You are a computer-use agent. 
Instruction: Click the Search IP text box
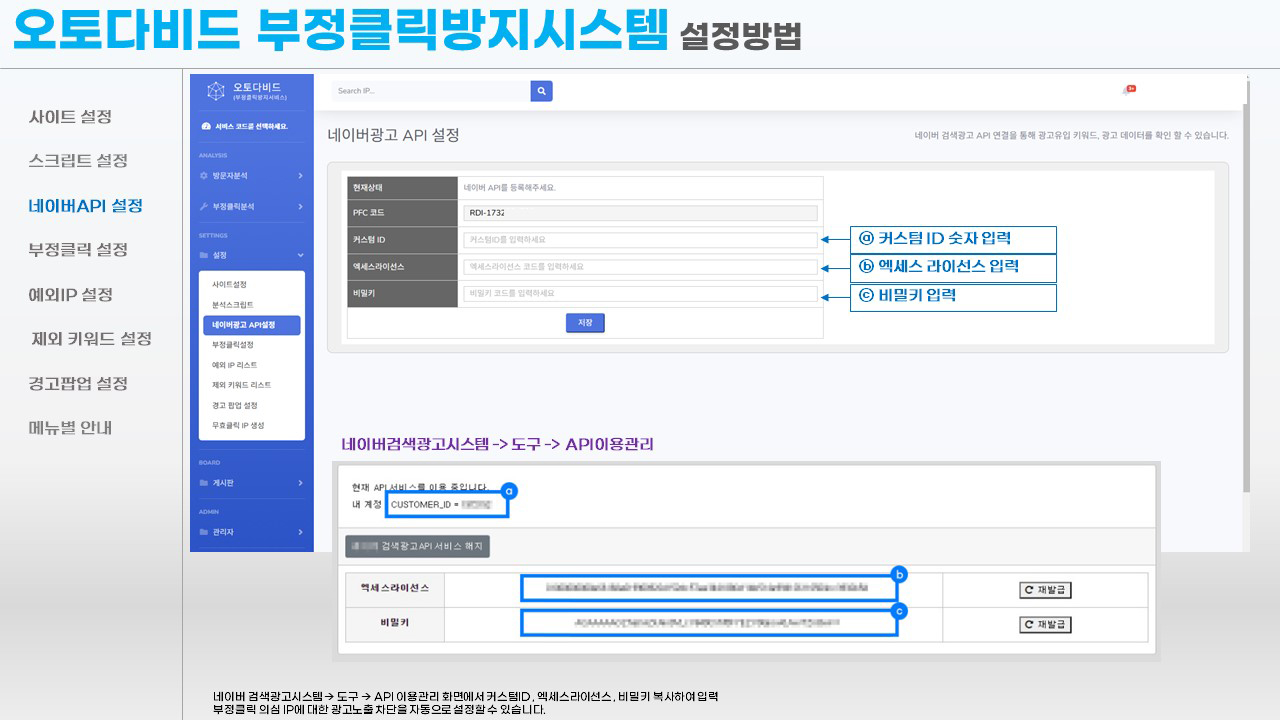431,91
